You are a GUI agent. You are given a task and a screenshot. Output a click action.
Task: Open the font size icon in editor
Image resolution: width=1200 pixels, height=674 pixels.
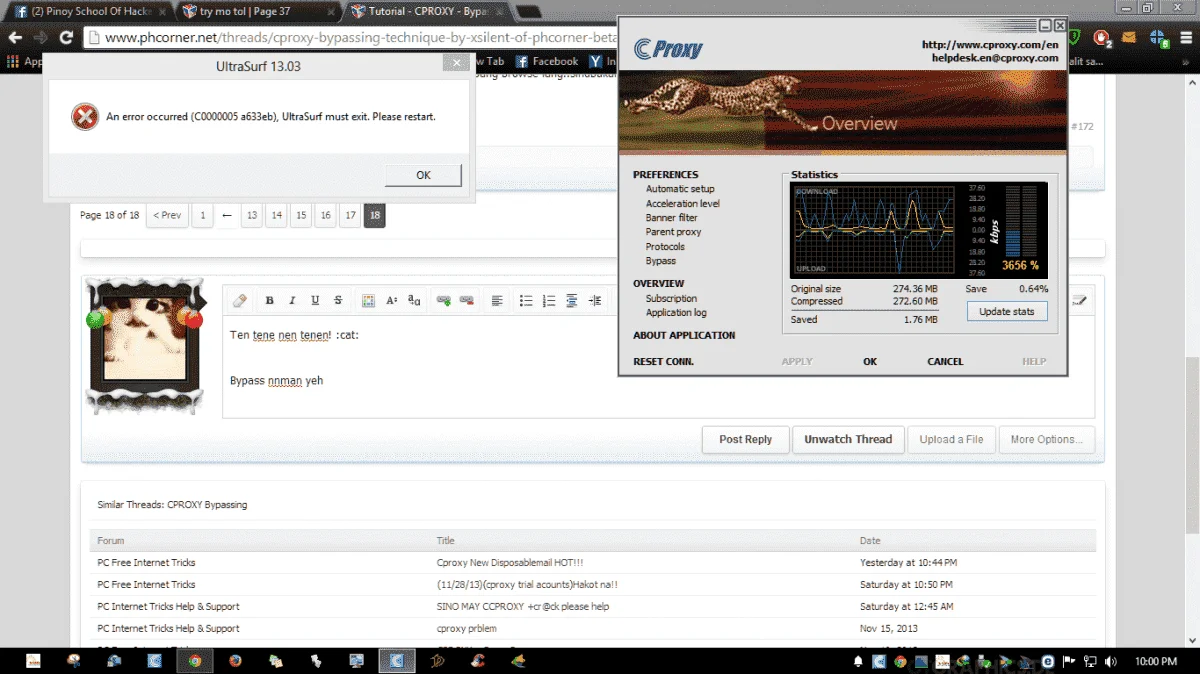point(391,300)
